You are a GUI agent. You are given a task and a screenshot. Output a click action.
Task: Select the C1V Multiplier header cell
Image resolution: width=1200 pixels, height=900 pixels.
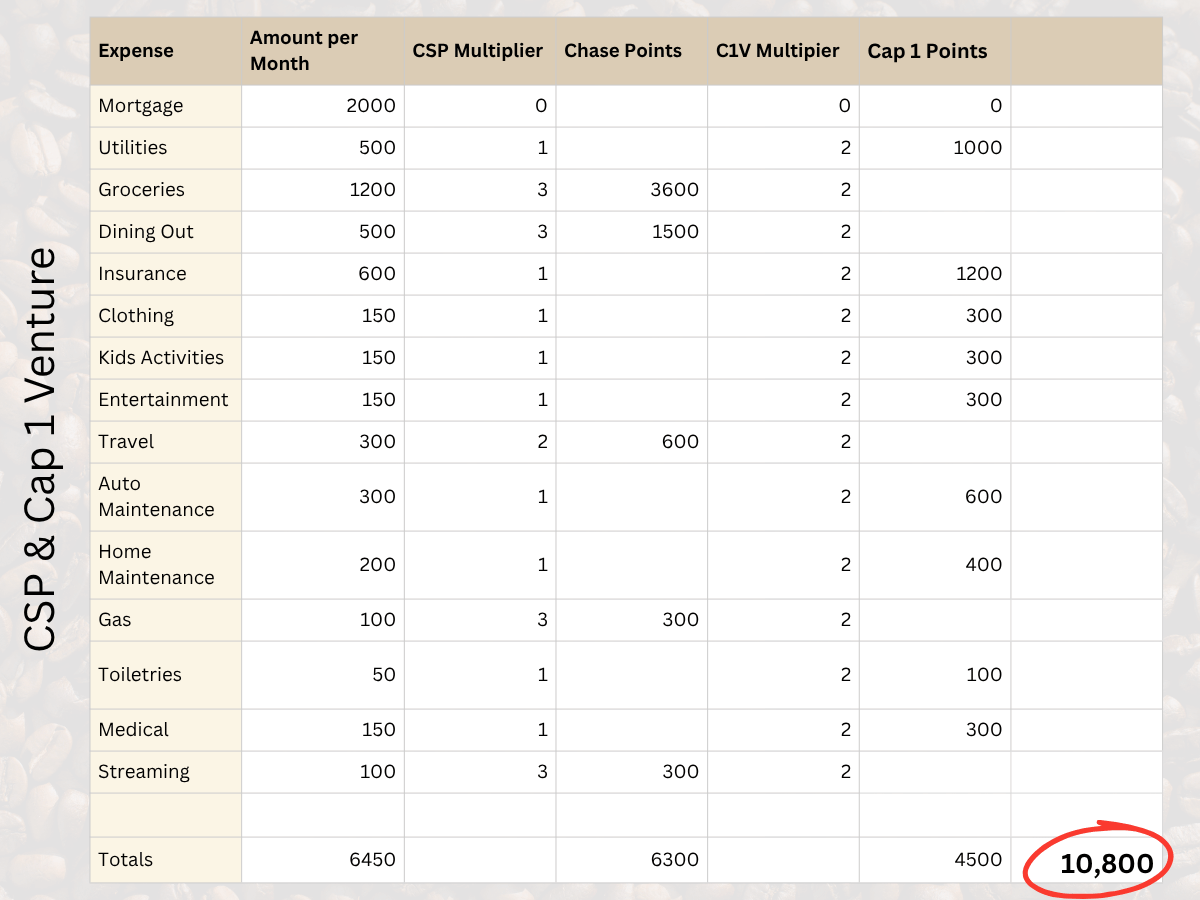pyautogui.click(x=778, y=51)
